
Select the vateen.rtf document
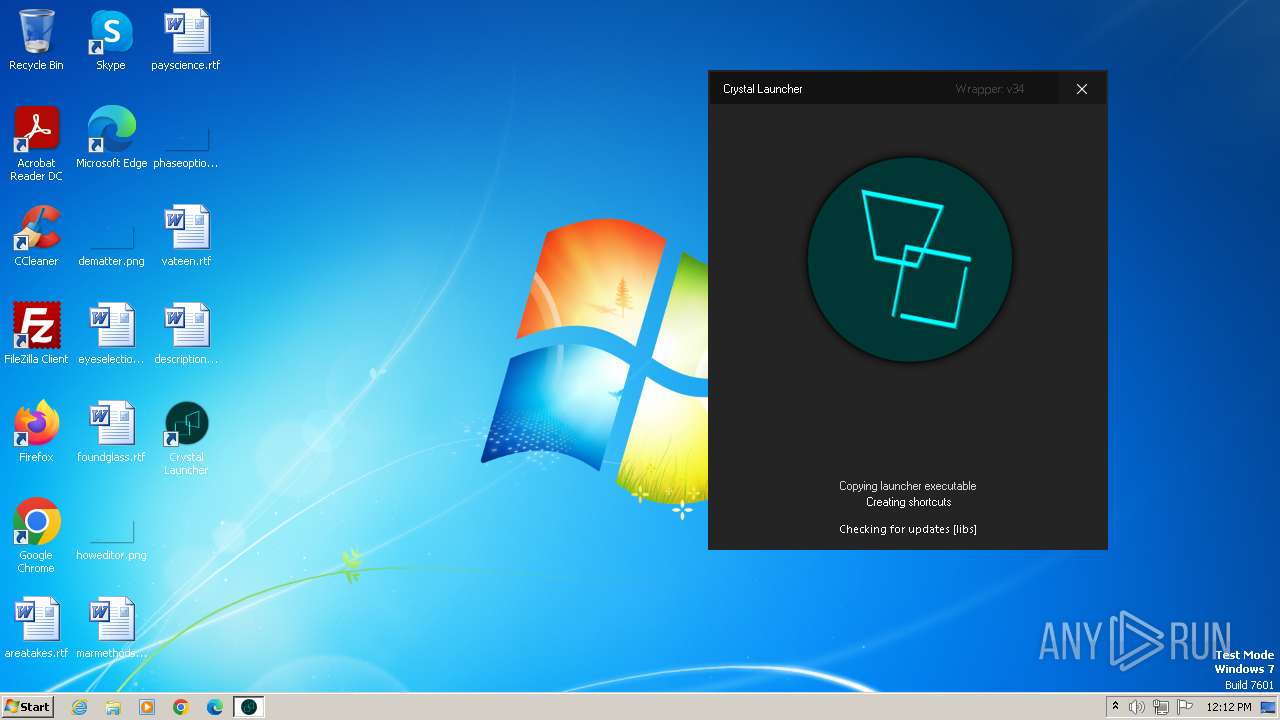186,236
